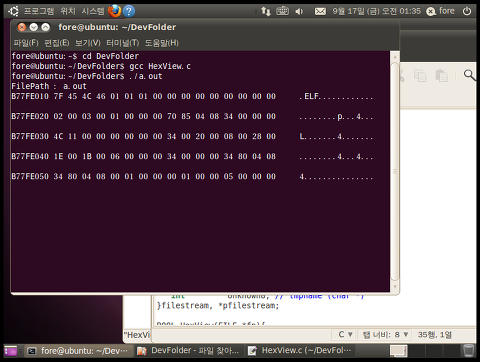Click the search magnifier in gedit toolbar

[470, 75]
